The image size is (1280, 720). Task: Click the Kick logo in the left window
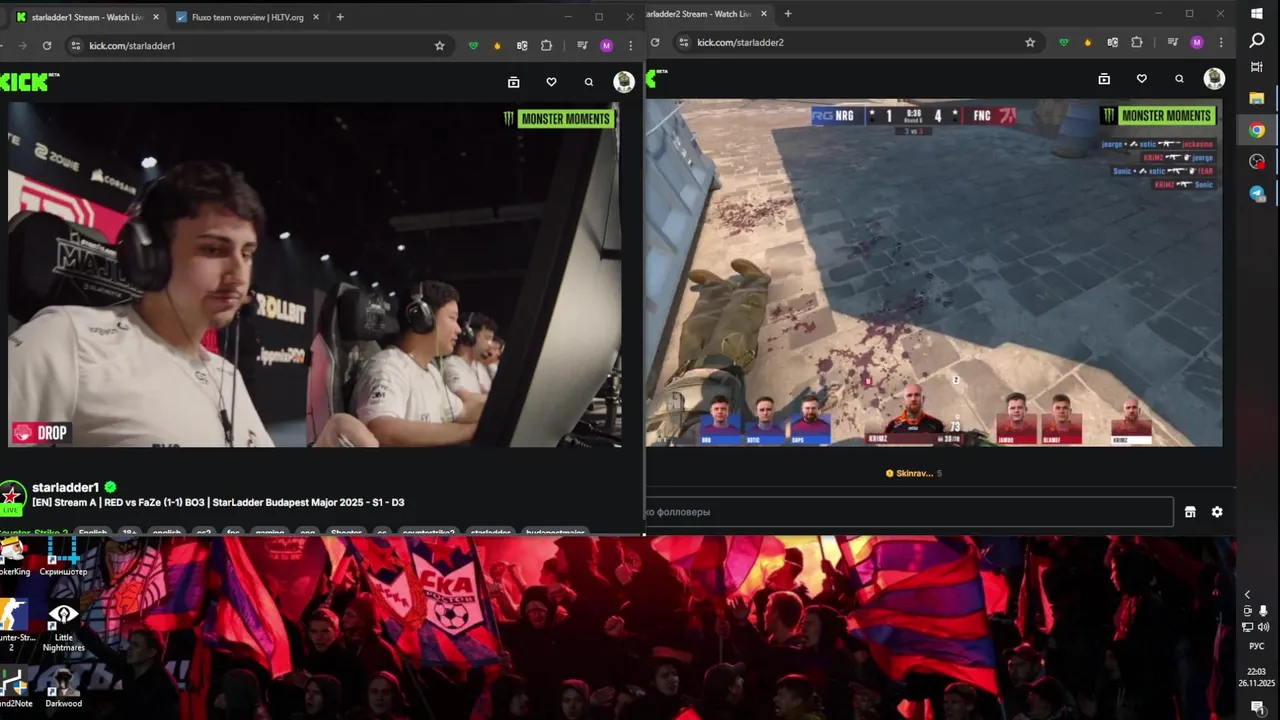tap(27, 82)
